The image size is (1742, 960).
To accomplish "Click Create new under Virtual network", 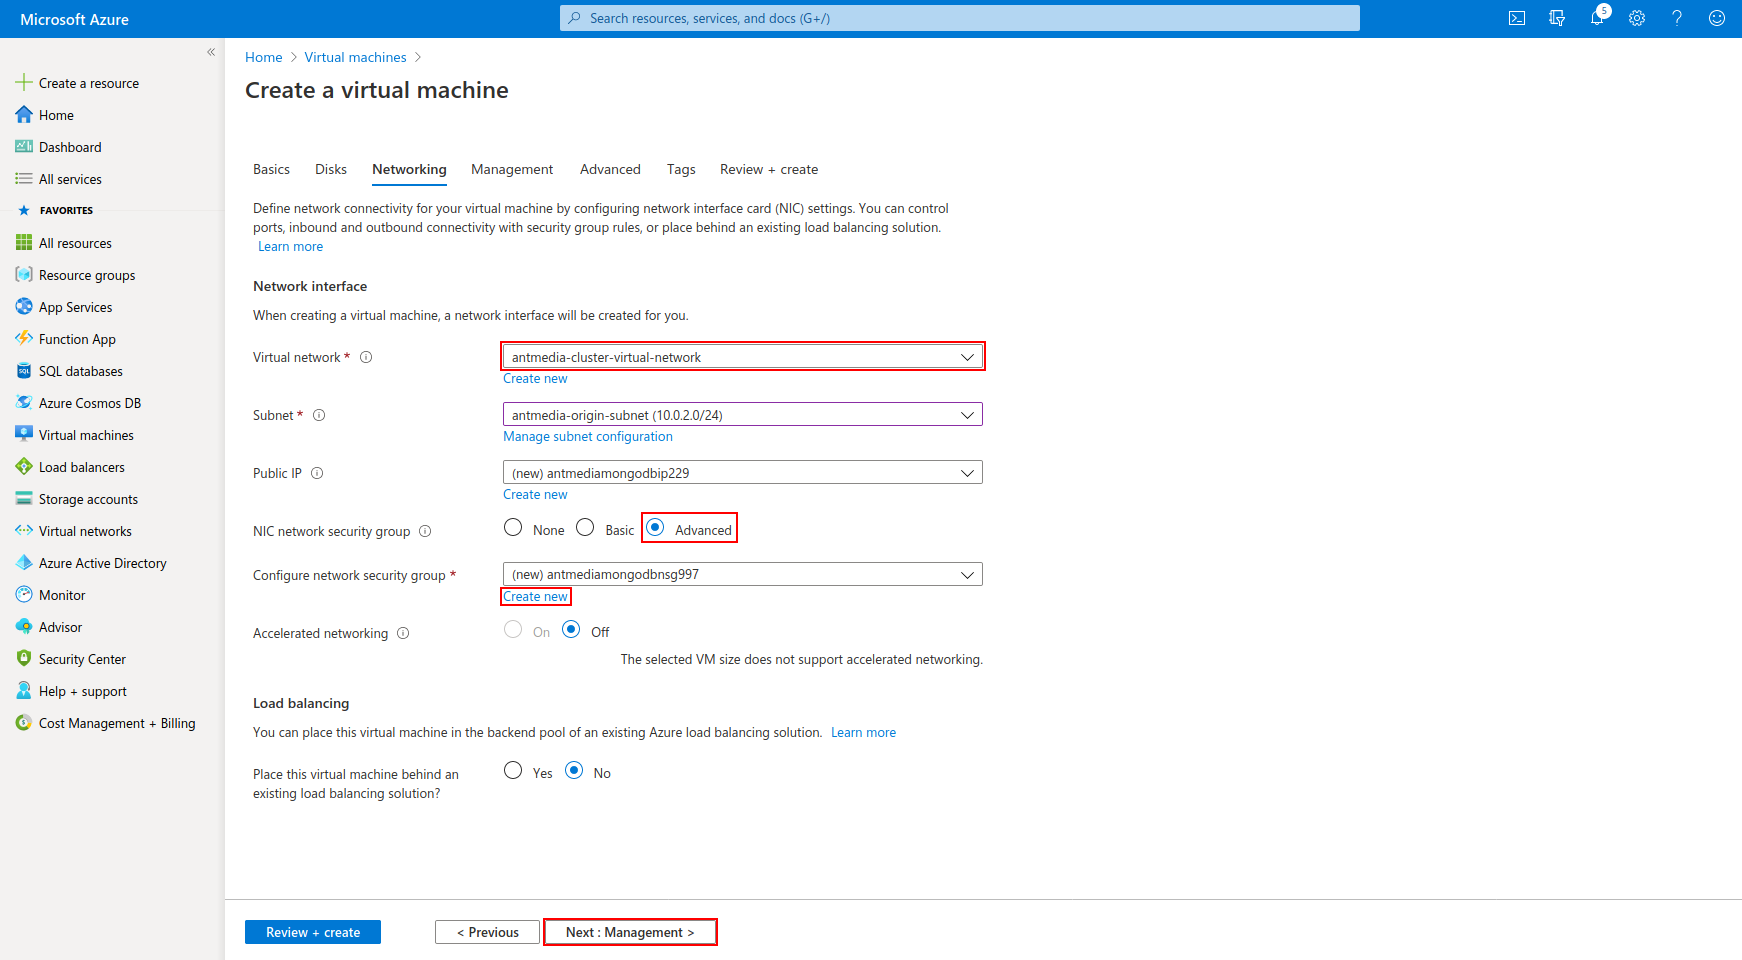I will 535,379.
